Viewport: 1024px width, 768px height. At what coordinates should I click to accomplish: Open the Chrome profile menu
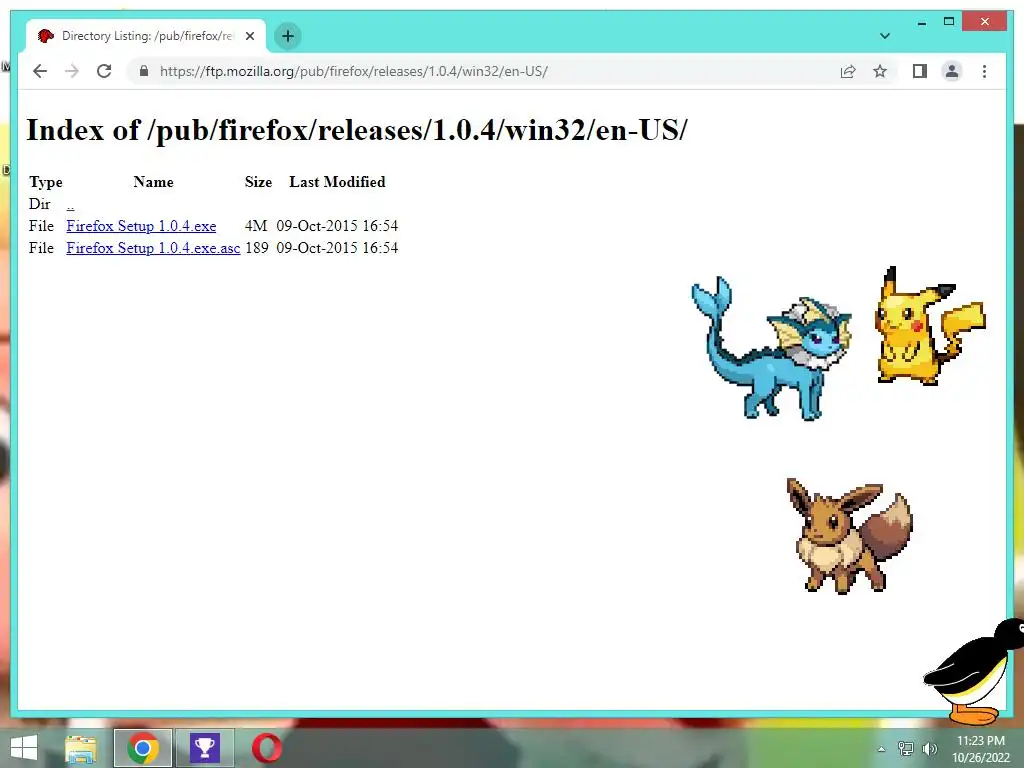tap(952, 71)
